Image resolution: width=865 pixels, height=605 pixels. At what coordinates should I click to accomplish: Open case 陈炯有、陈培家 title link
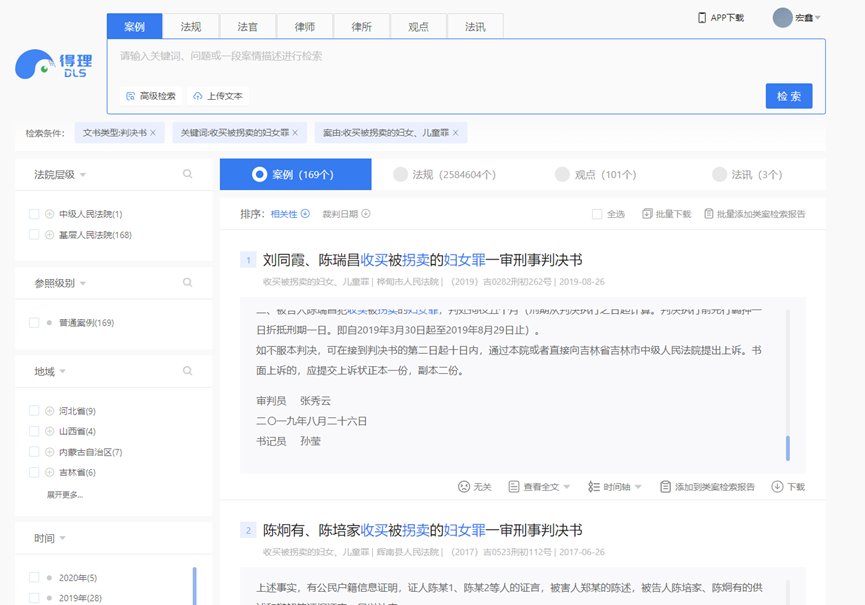pyautogui.click(x=423, y=530)
